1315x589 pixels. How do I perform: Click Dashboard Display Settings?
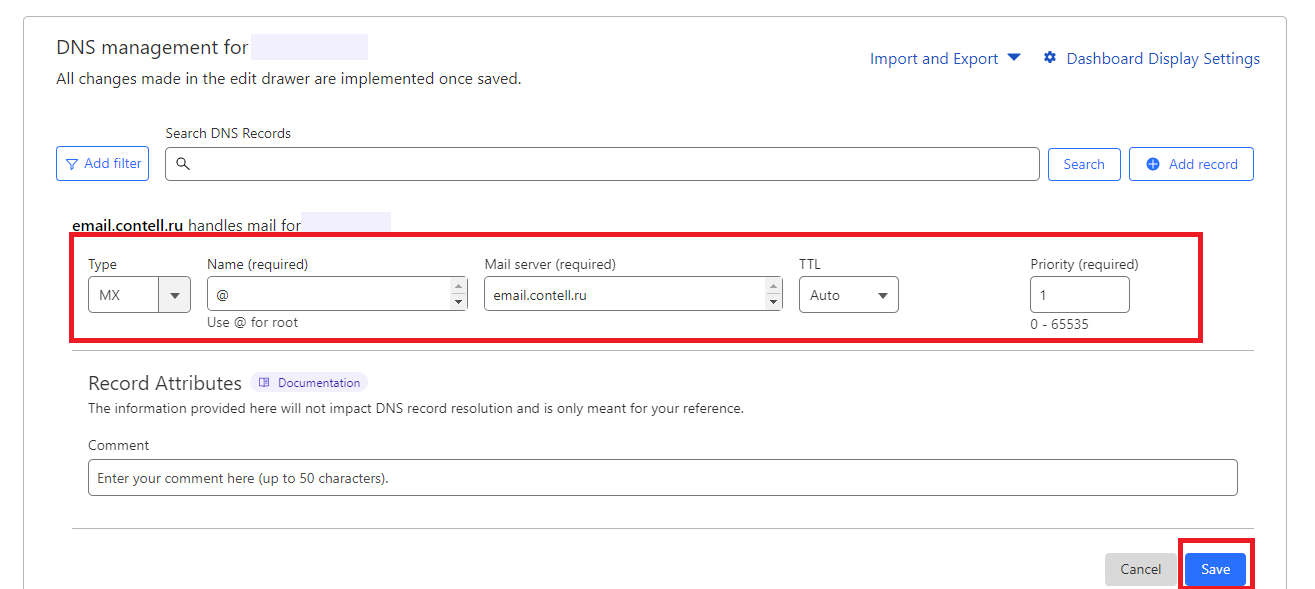tap(1161, 58)
